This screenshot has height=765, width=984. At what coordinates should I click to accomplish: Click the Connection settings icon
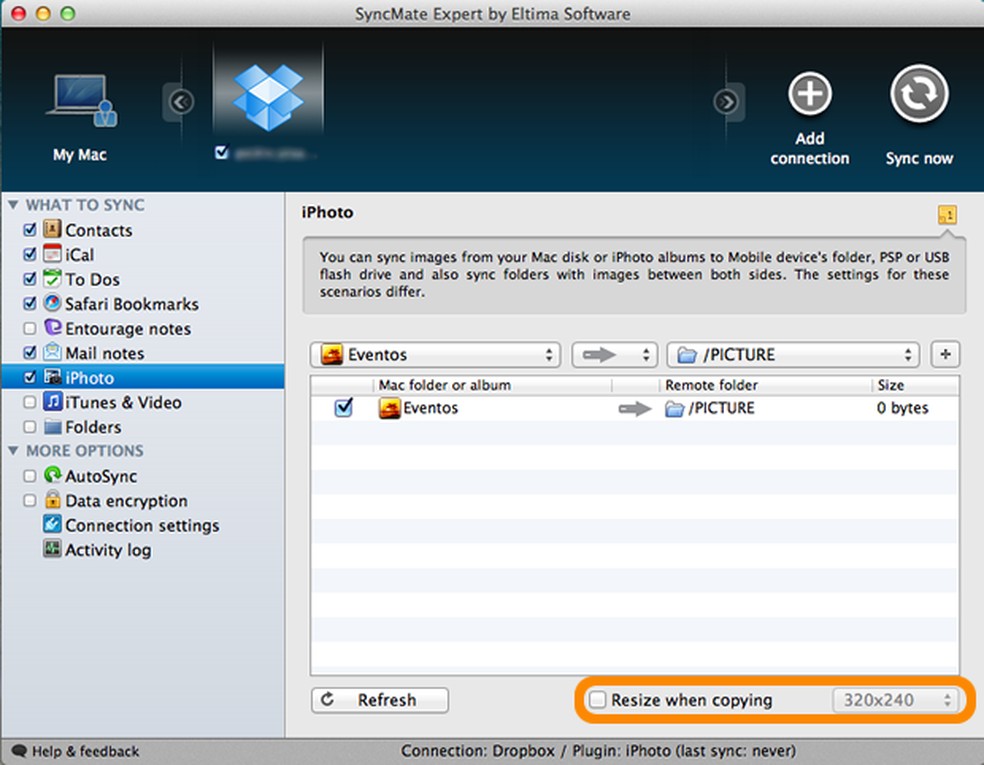pos(53,524)
